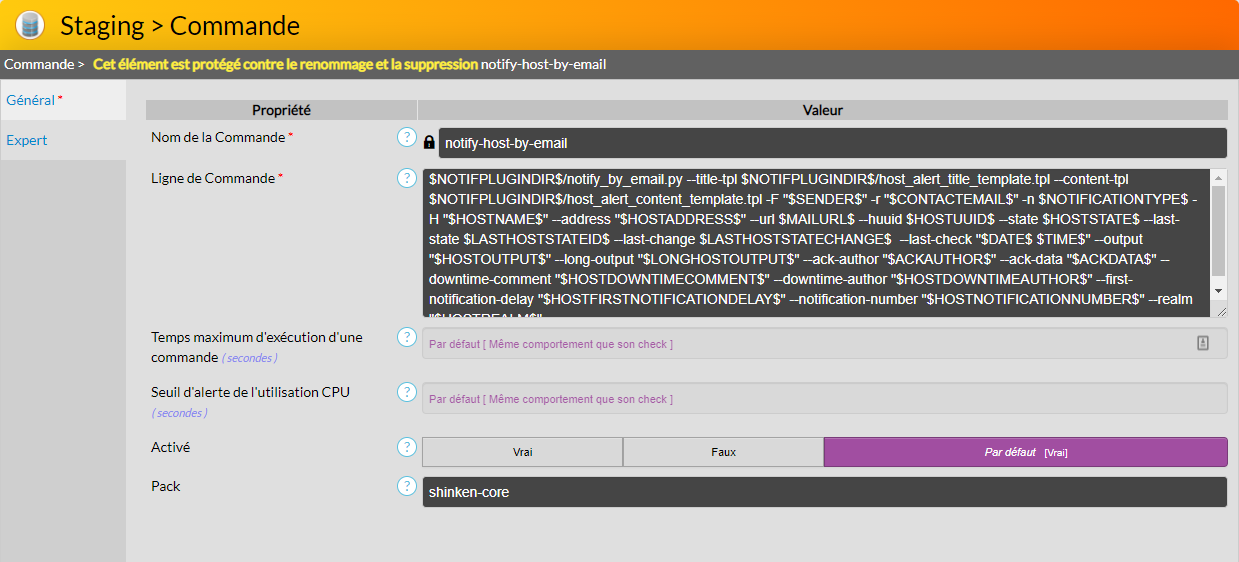Open help for Temps maximum d'exécution
The image size is (1239, 562).
tap(407, 337)
